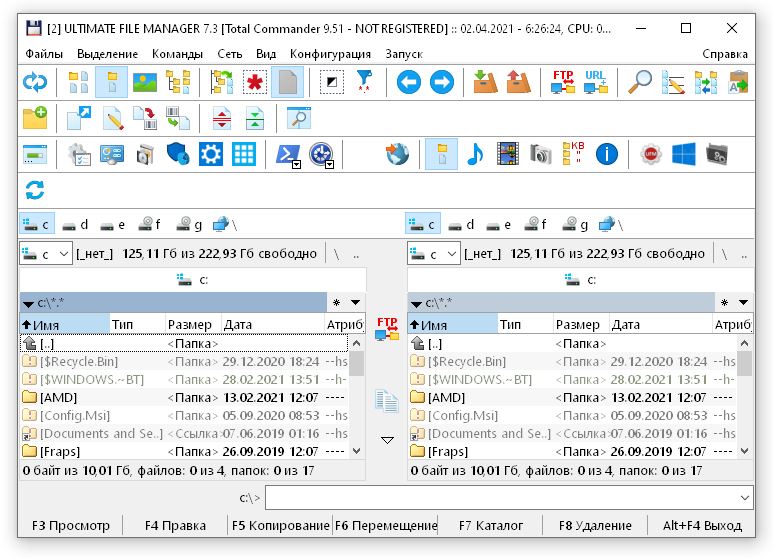Open the Файлы menu

(44, 54)
